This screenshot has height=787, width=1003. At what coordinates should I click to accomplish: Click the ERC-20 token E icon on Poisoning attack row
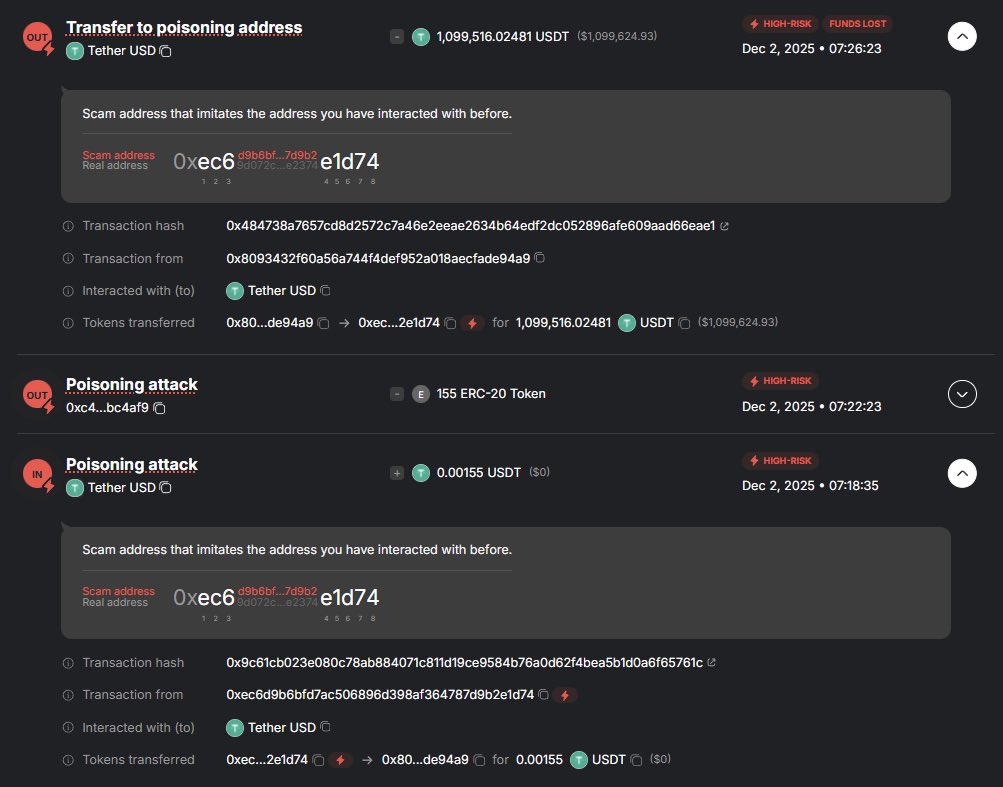click(420, 394)
